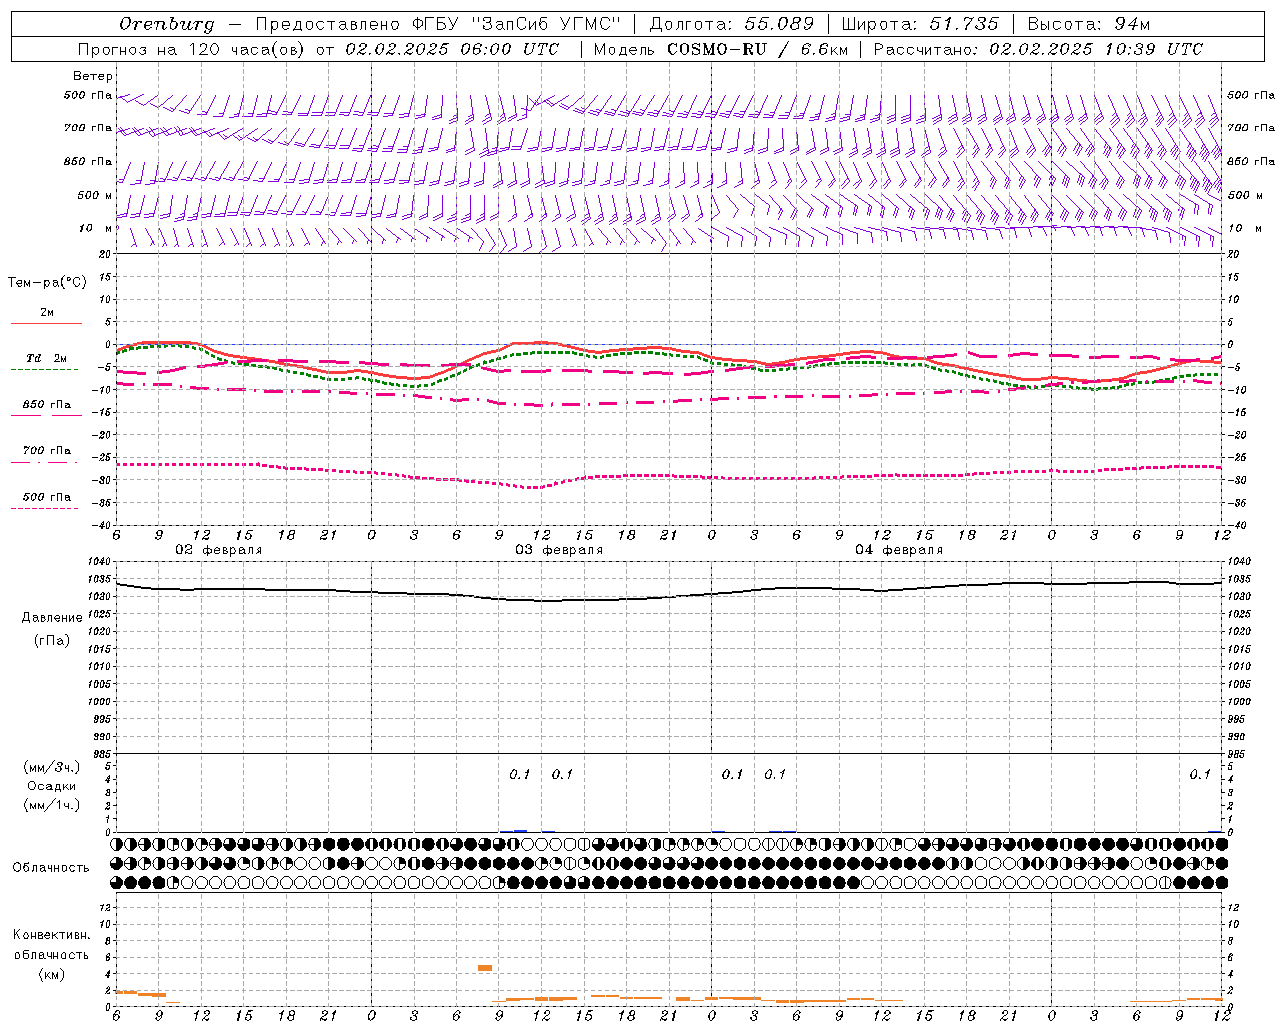Image resolution: width=1280 pixels, height=1024 pixels.
Task: Click the 03 февраля date label
Action: coord(559,550)
